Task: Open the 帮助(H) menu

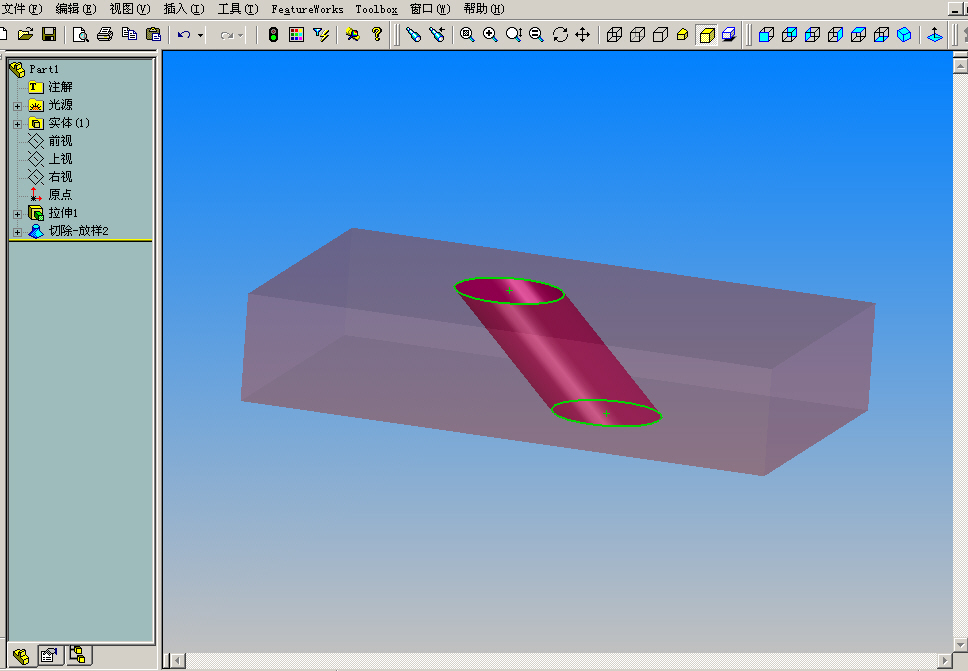Action: point(484,9)
